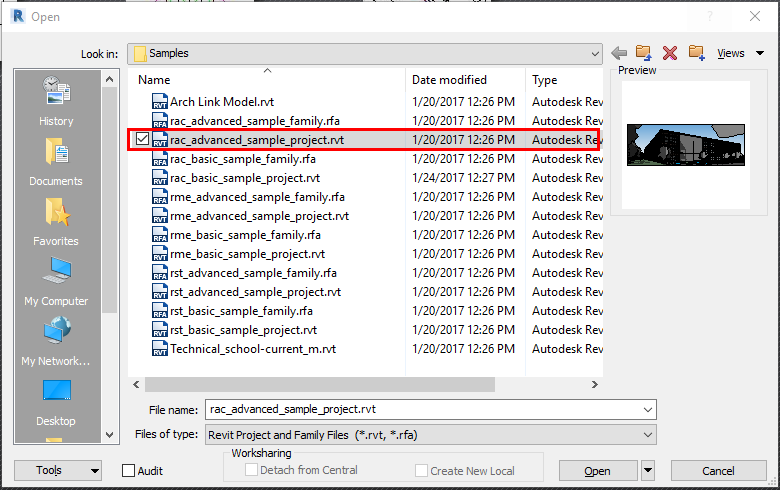
Task: Select rst_basic_sample_project.rvt file icon
Action: coord(160,329)
